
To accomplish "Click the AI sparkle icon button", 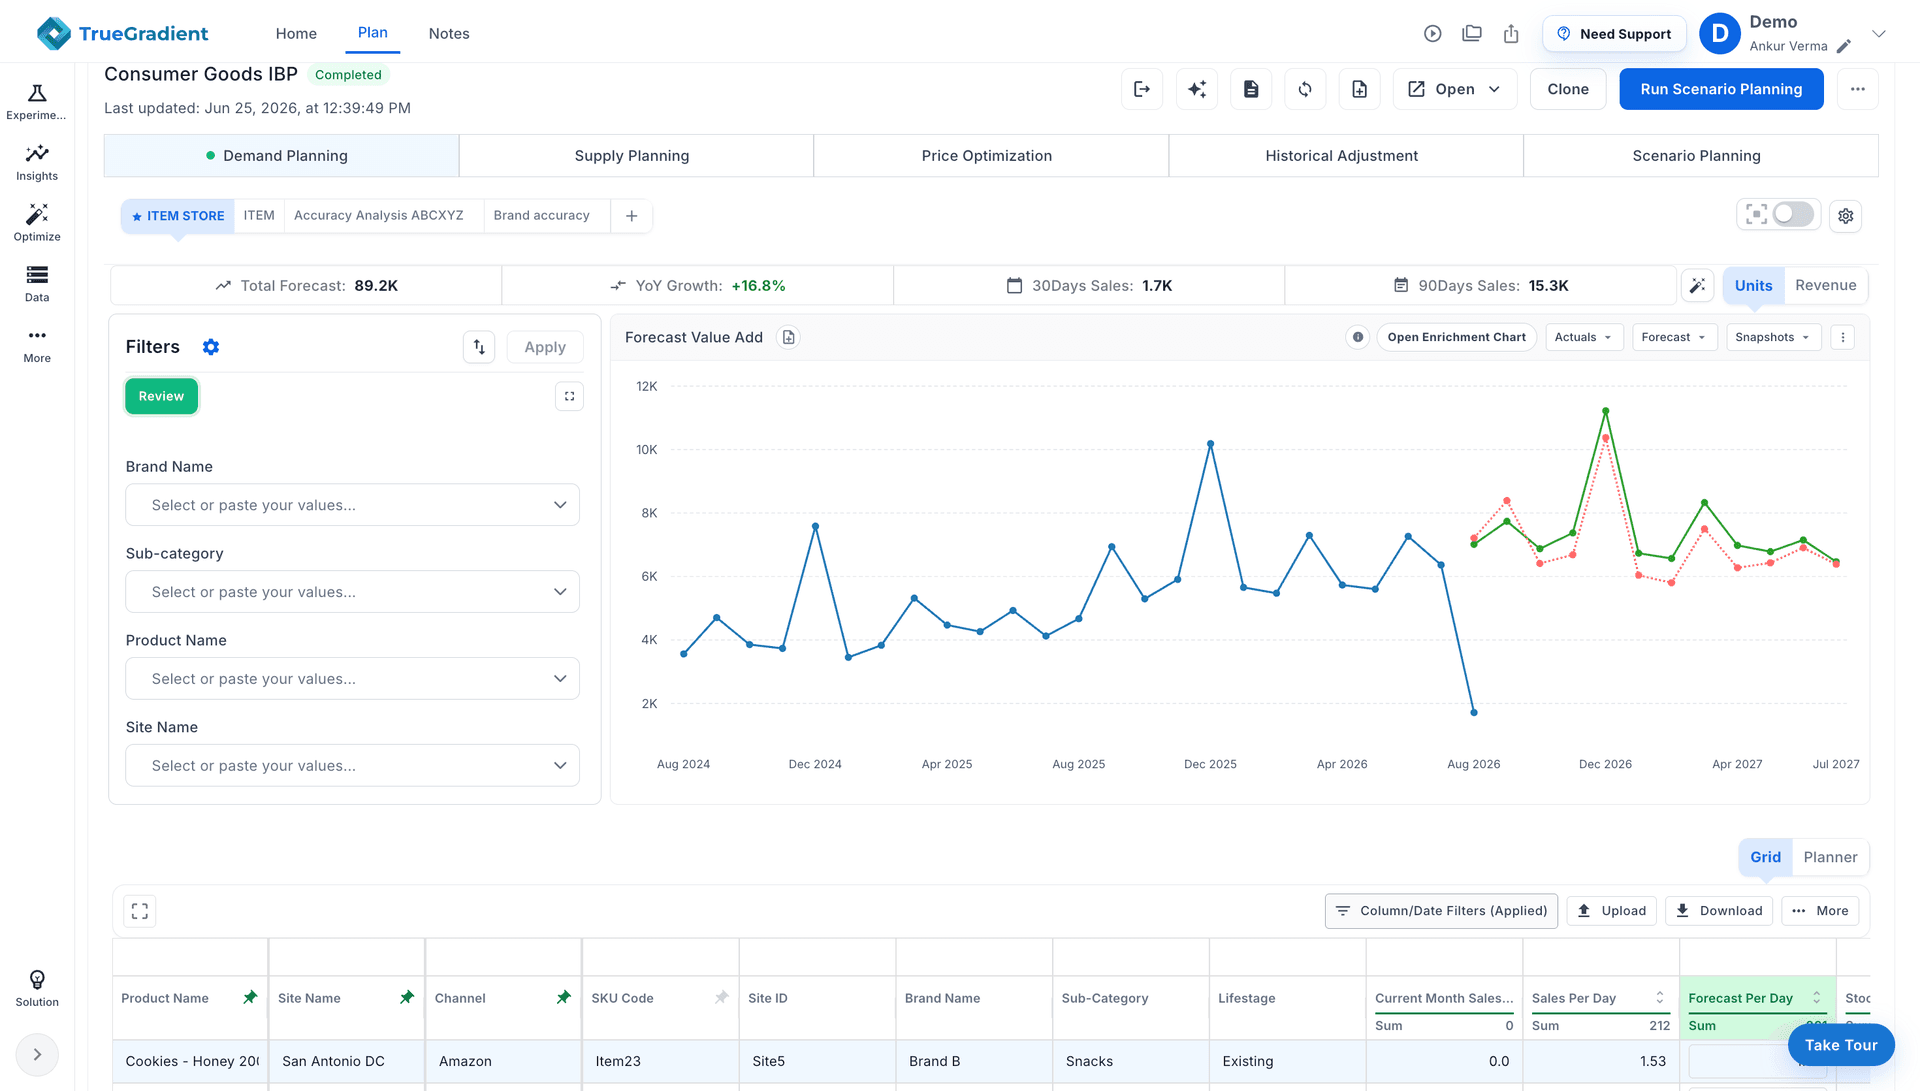I will (x=1197, y=89).
